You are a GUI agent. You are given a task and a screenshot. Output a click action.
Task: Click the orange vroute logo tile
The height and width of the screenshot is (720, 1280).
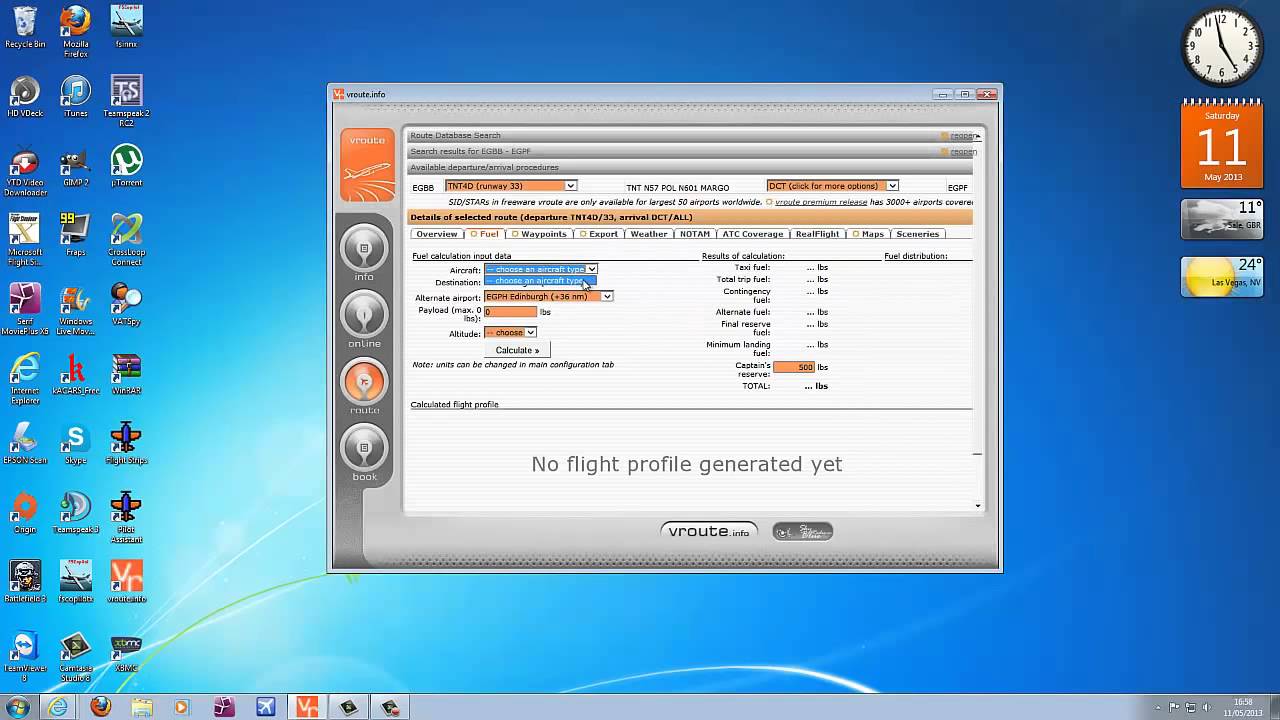click(367, 165)
